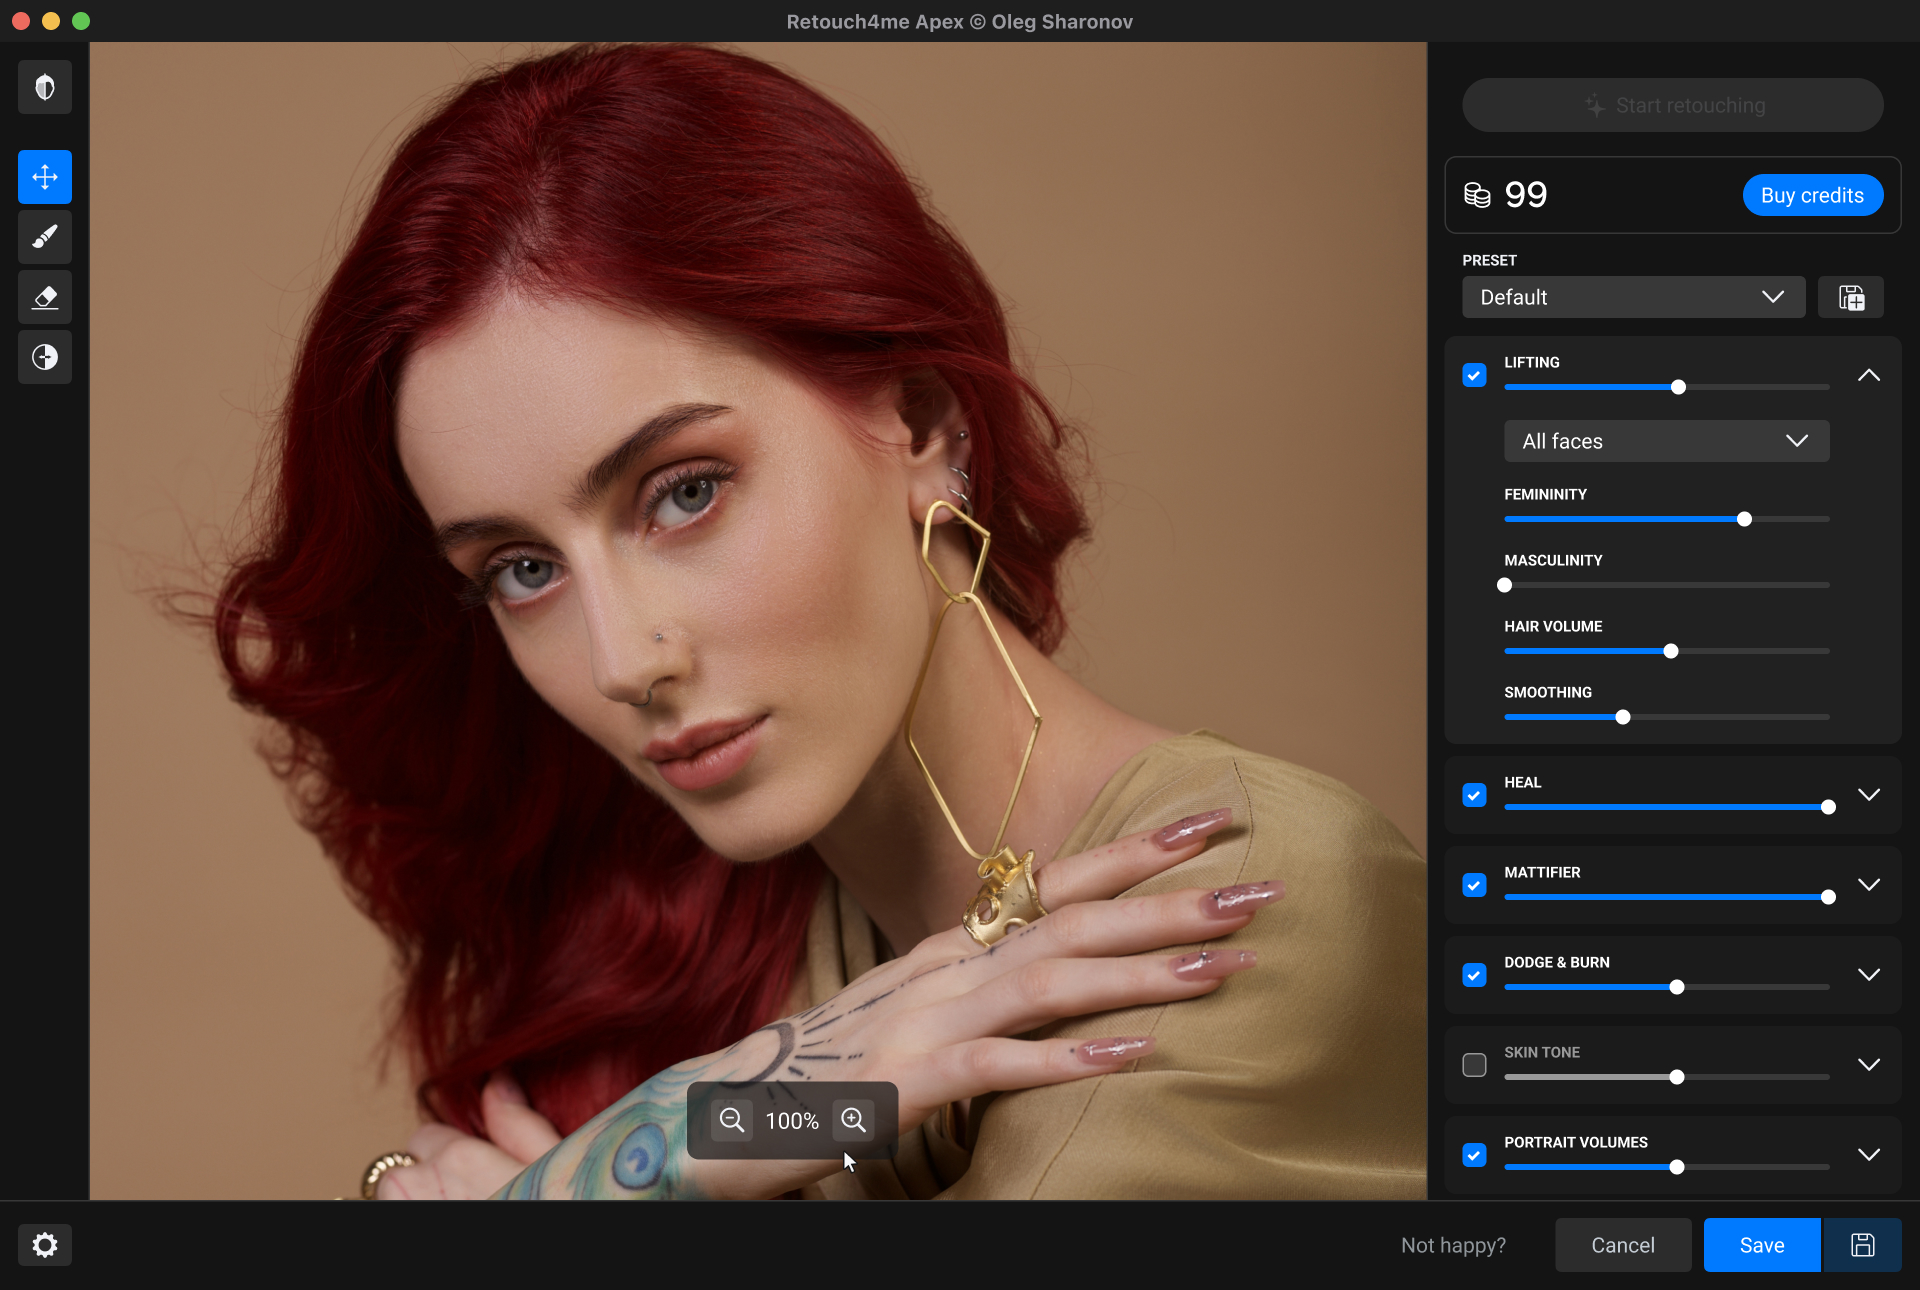
Task: Expand the Skin Tone section
Action: (x=1868, y=1065)
